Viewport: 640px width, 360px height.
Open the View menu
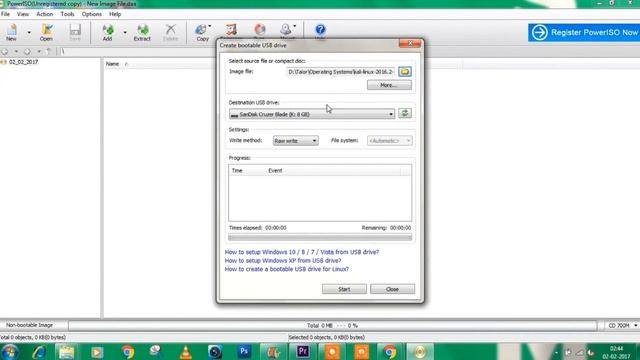tap(23, 14)
